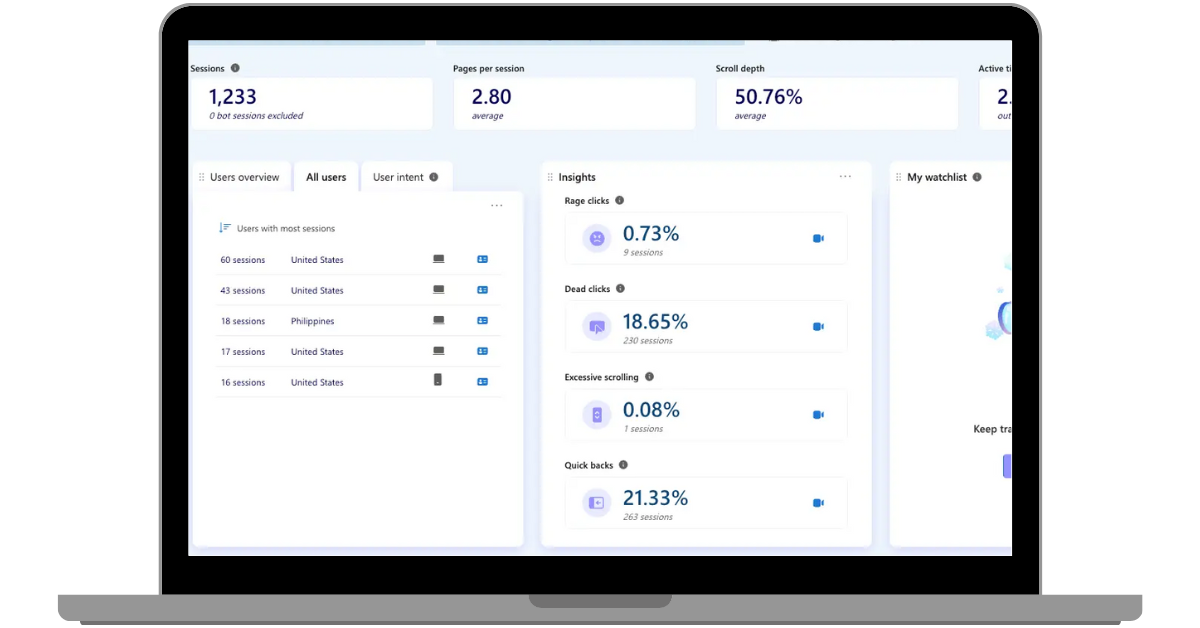The width and height of the screenshot is (1200, 628).
Task: Open recordings for Excessive scrolling sessions
Action: [818, 415]
